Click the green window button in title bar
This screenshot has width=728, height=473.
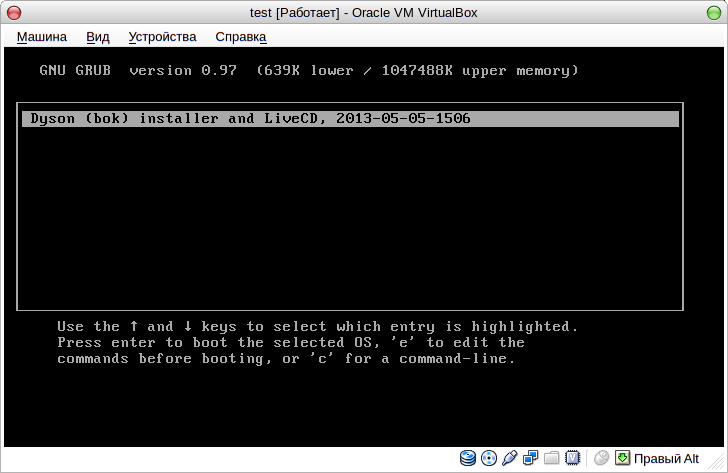pyautogui.click(x=714, y=13)
